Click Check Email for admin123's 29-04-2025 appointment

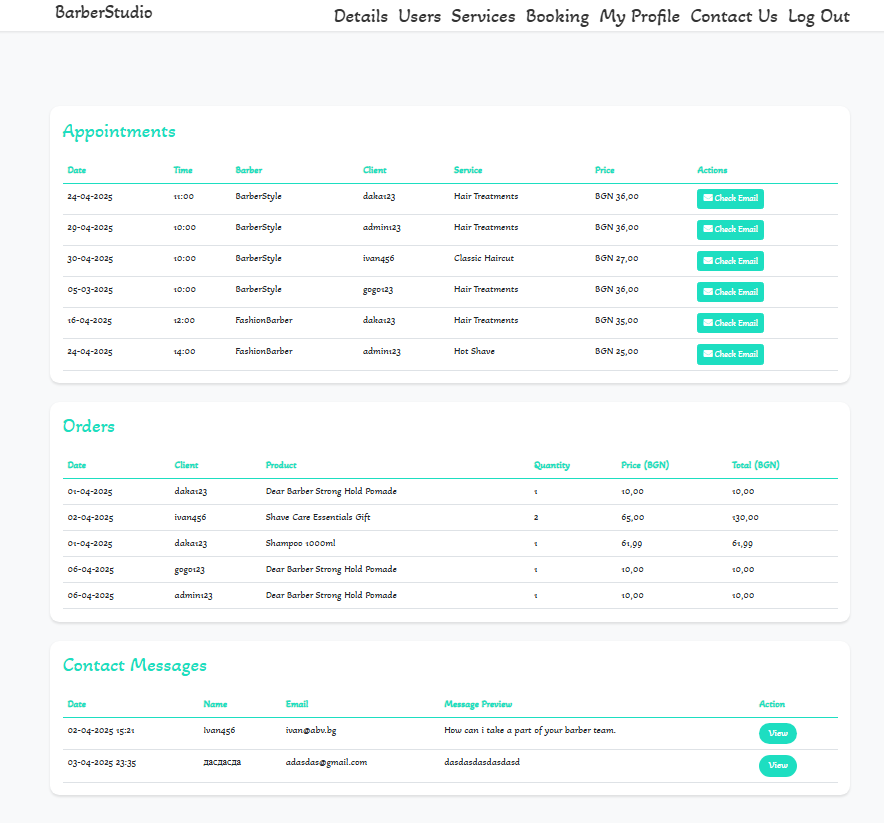click(729, 229)
